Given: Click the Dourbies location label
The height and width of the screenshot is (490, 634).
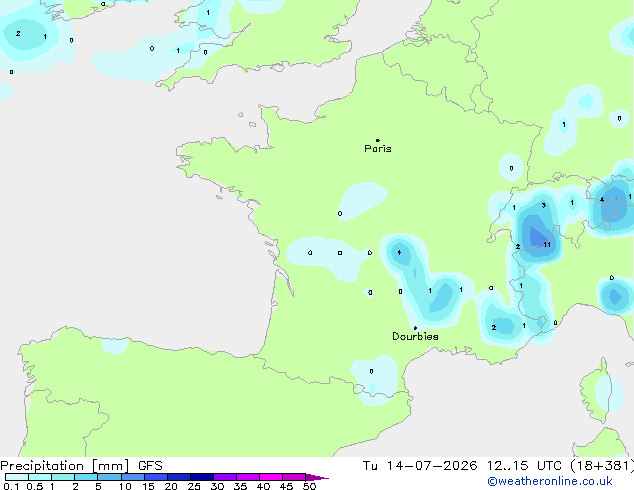Looking at the screenshot, I should pos(415,336).
